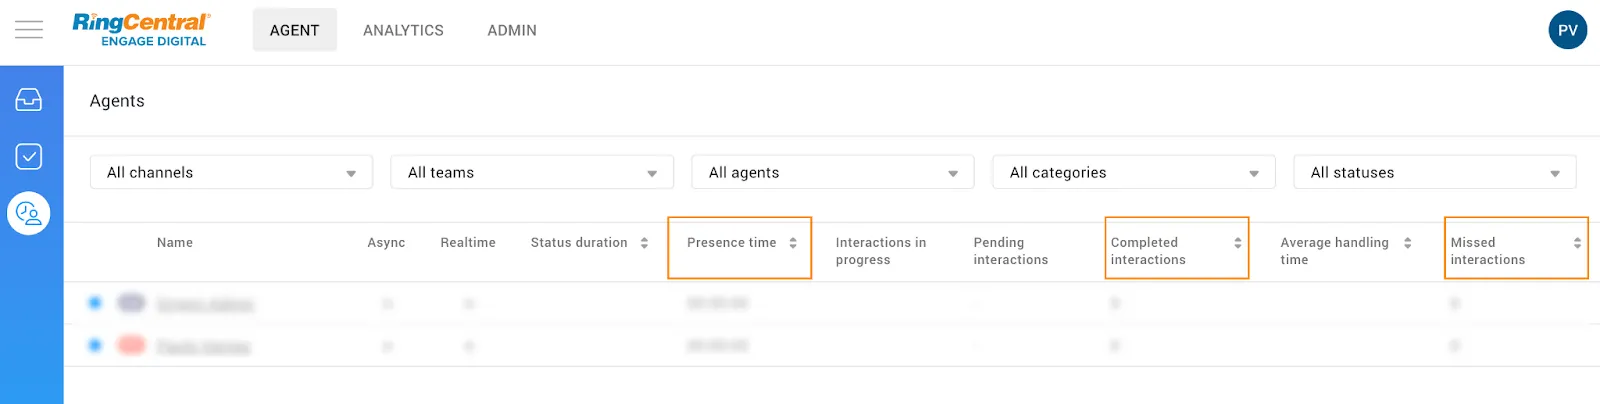Sort by Average handling time arrows
The image size is (1600, 404).
1407,243
